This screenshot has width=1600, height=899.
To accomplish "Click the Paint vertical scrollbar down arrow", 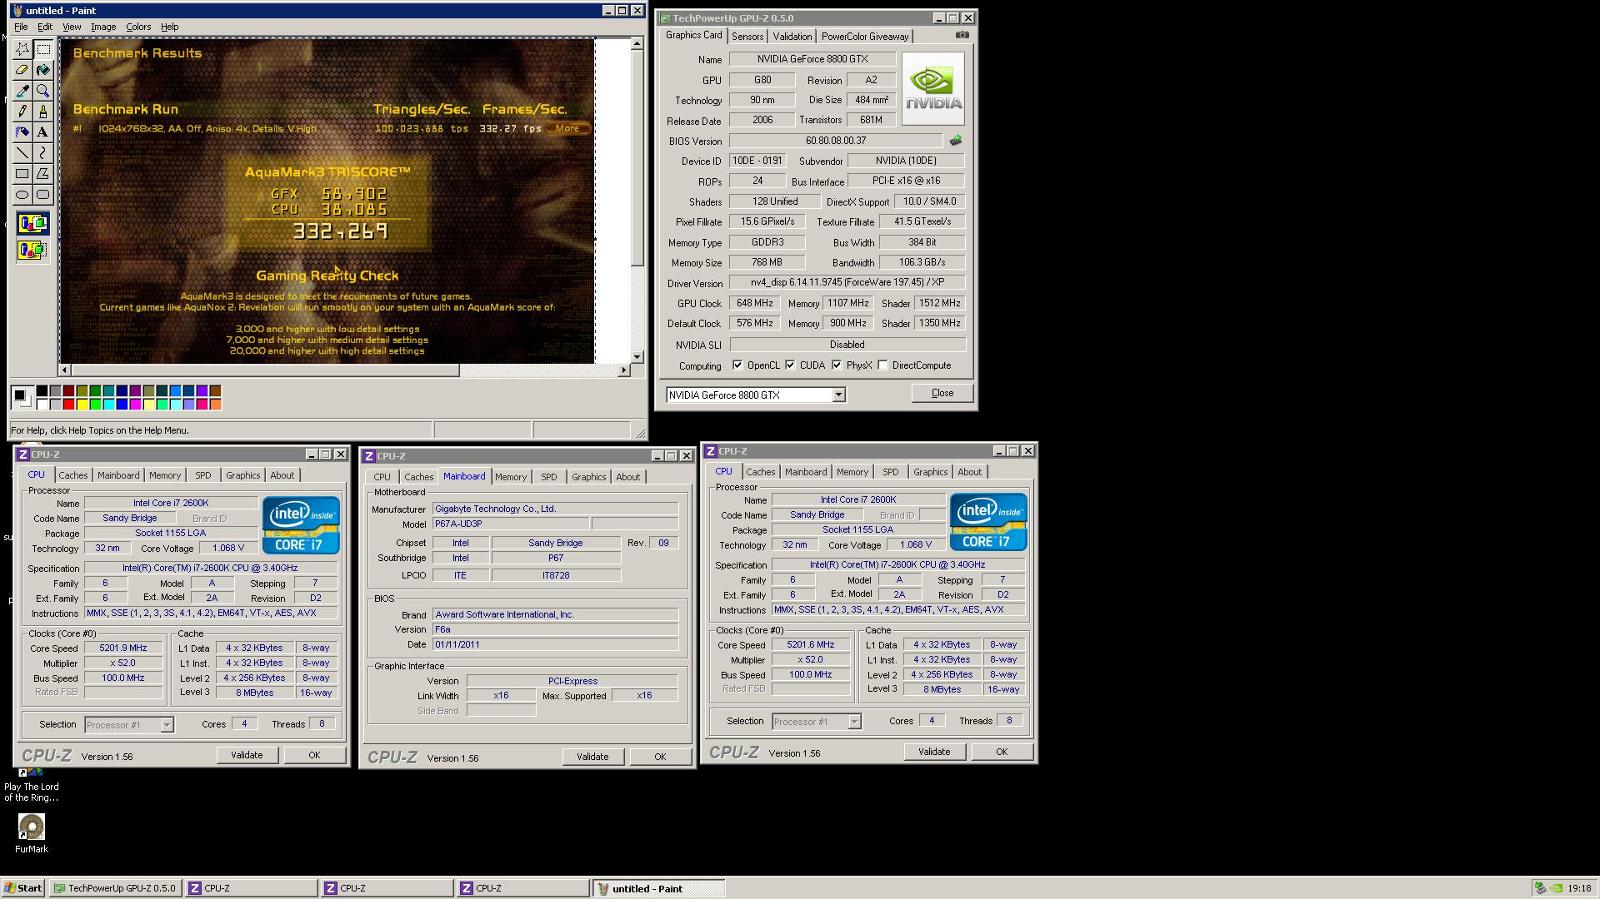I will pyautogui.click(x=637, y=357).
